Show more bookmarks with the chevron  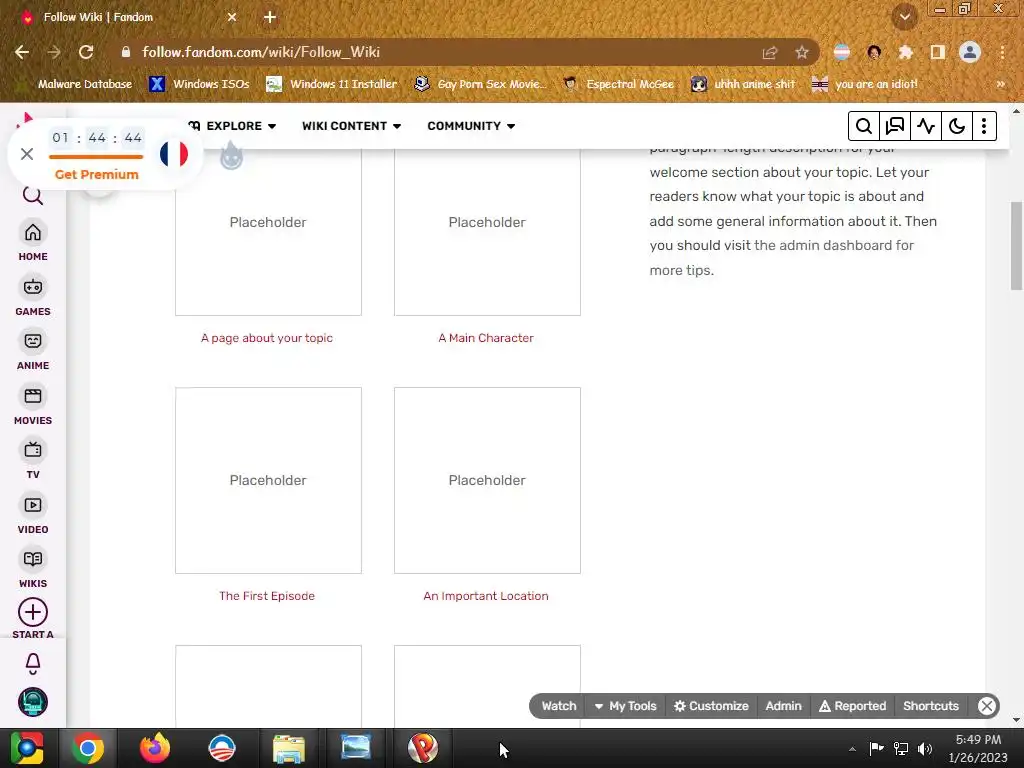[x=1000, y=84]
